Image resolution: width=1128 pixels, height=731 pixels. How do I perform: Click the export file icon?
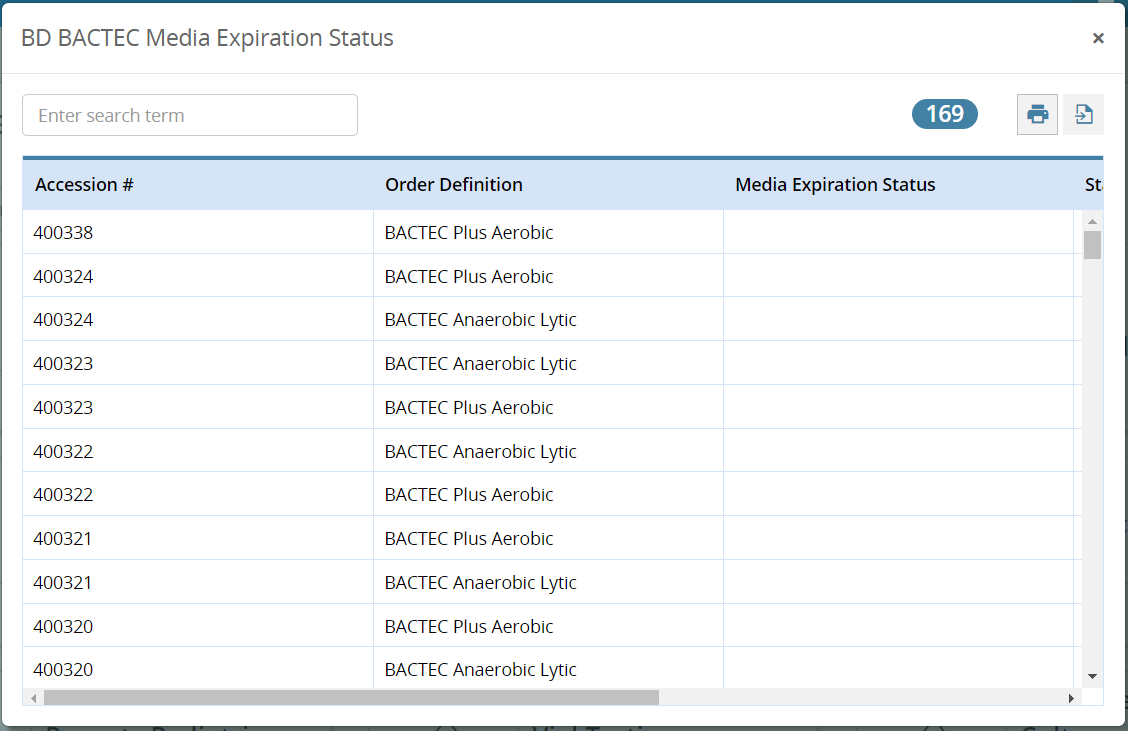pyautogui.click(x=1083, y=114)
